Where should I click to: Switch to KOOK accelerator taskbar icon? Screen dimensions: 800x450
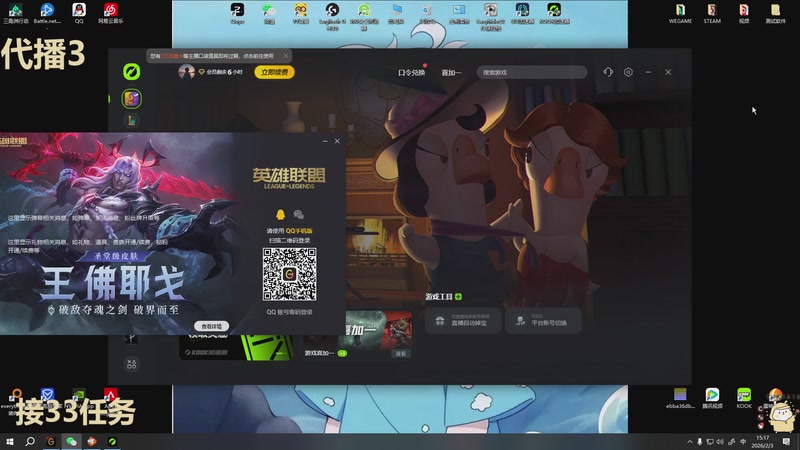tap(112, 441)
